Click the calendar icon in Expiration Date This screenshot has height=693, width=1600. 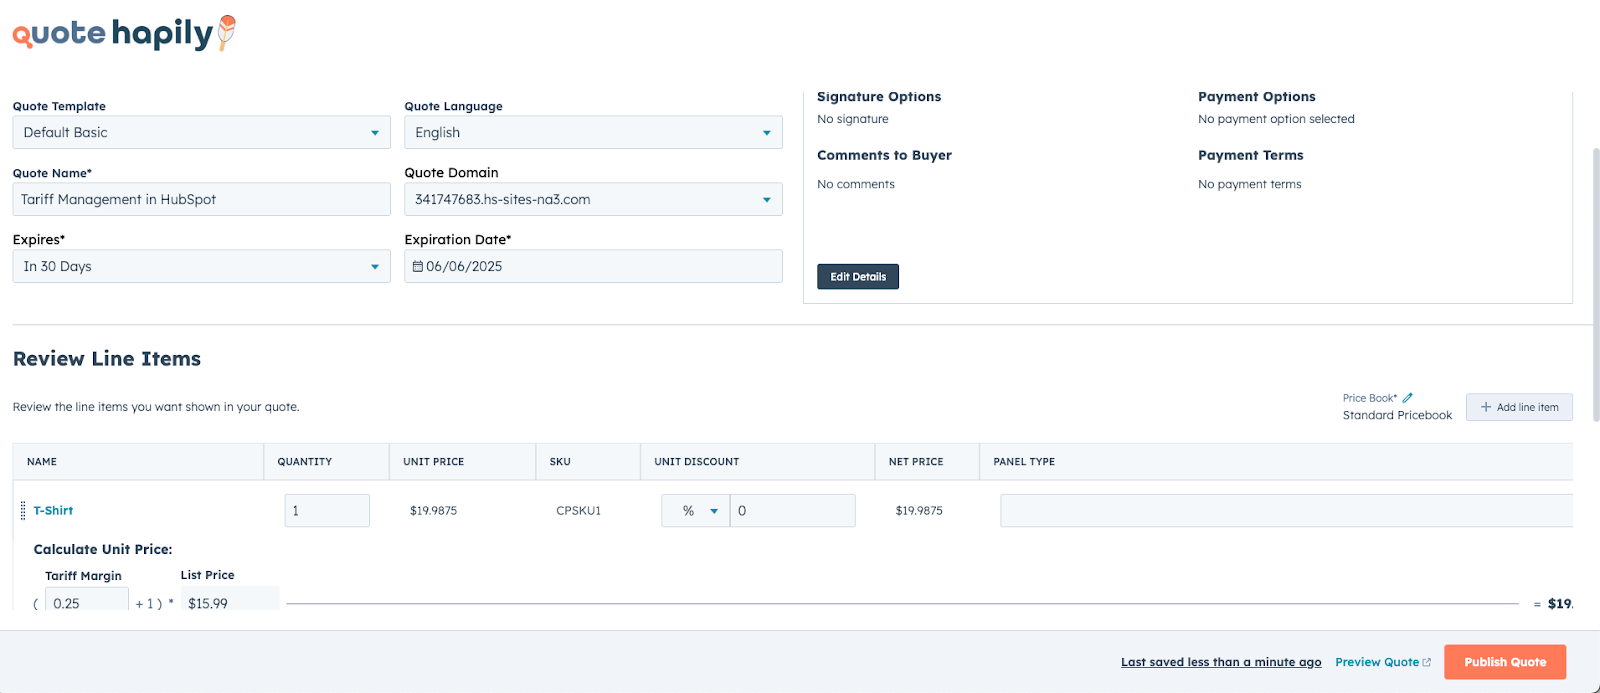tap(418, 267)
